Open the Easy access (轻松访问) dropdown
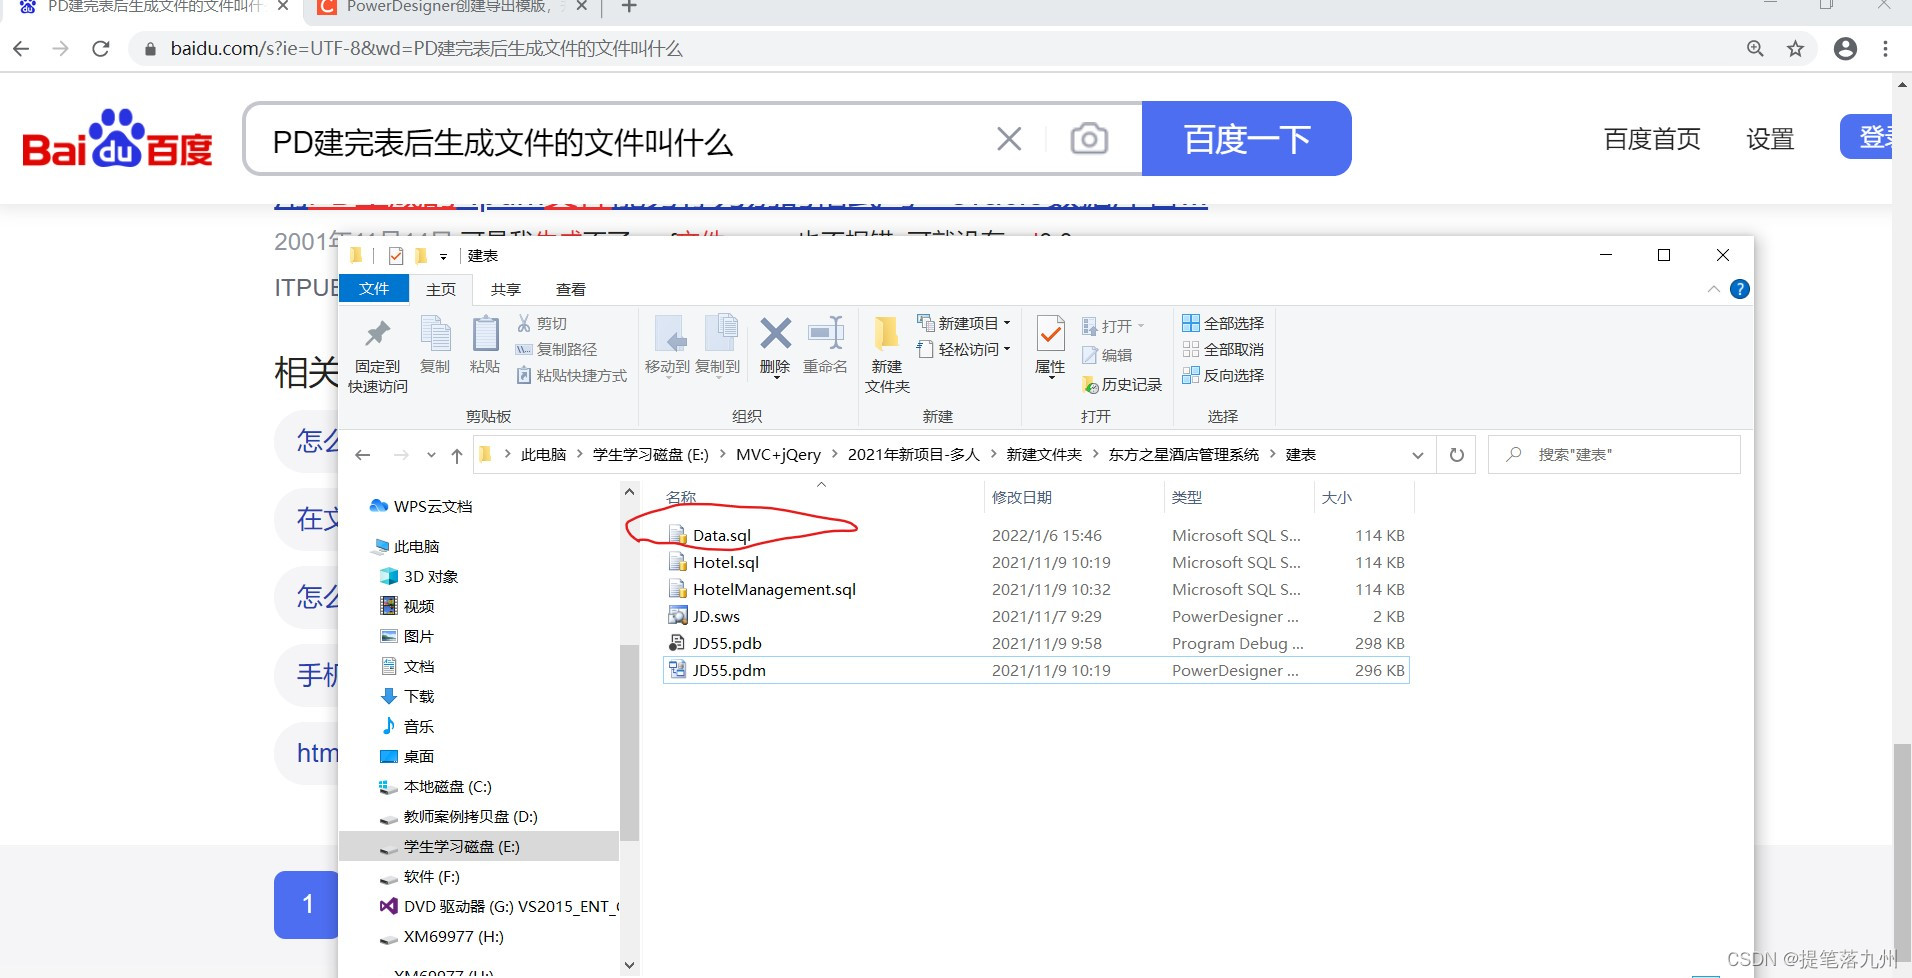Screen dimensions: 1912x978 tap(964, 349)
